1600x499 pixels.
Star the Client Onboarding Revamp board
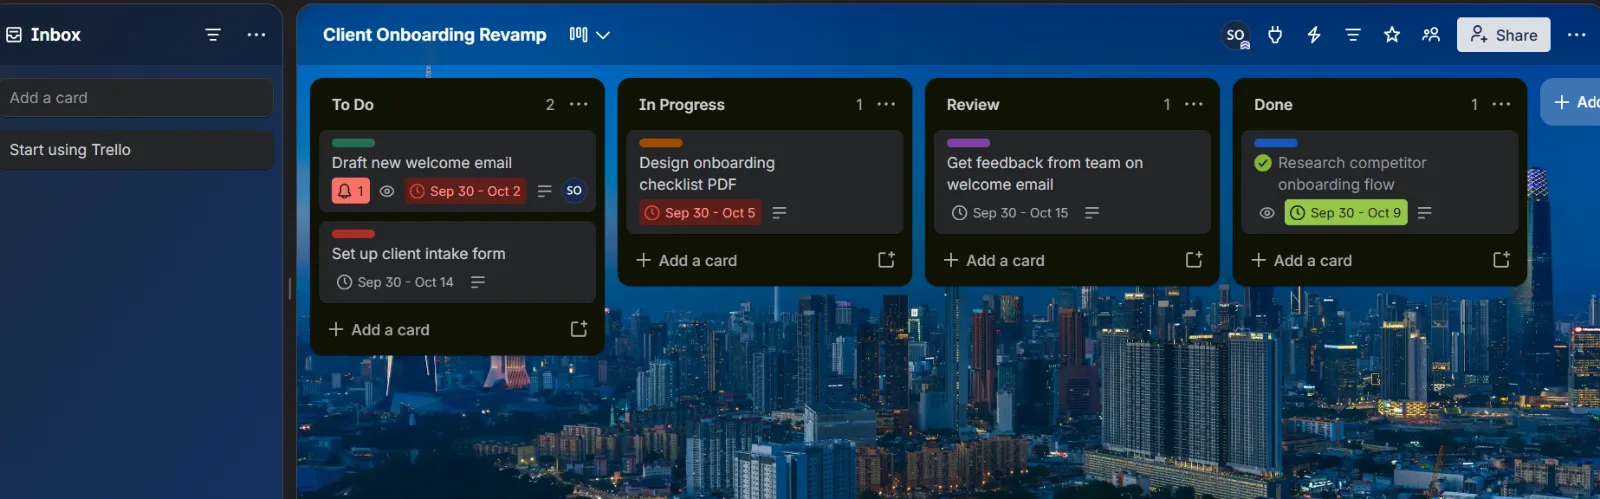coord(1392,35)
